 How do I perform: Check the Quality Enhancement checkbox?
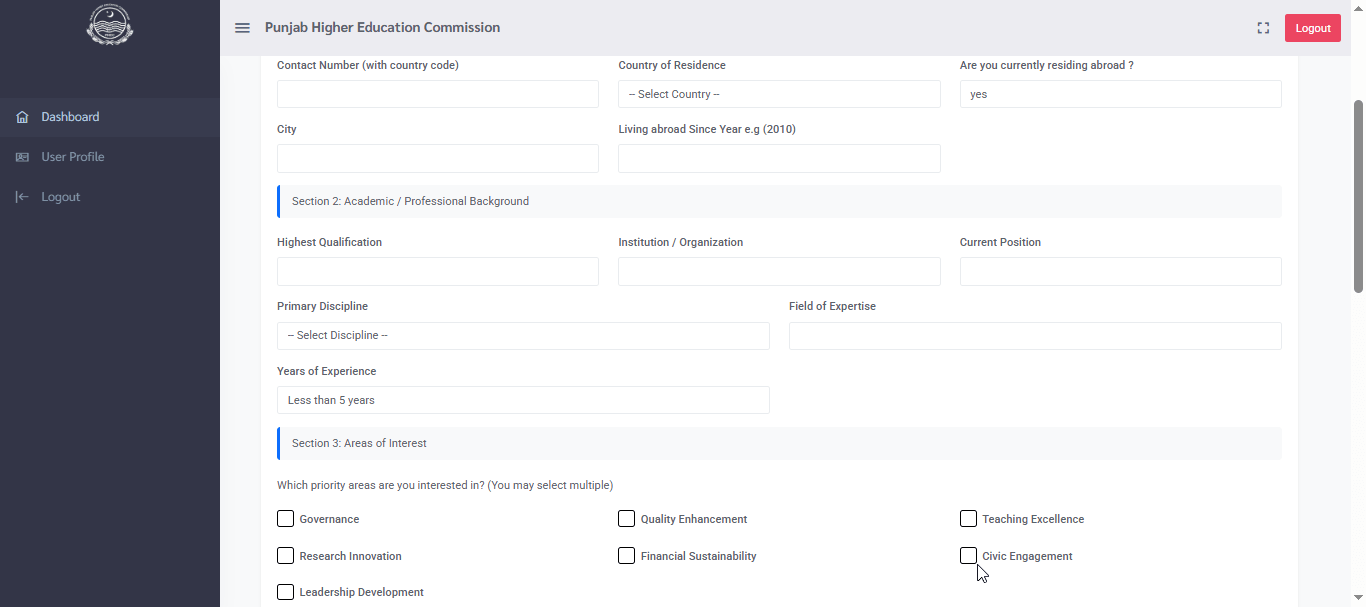tap(626, 519)
